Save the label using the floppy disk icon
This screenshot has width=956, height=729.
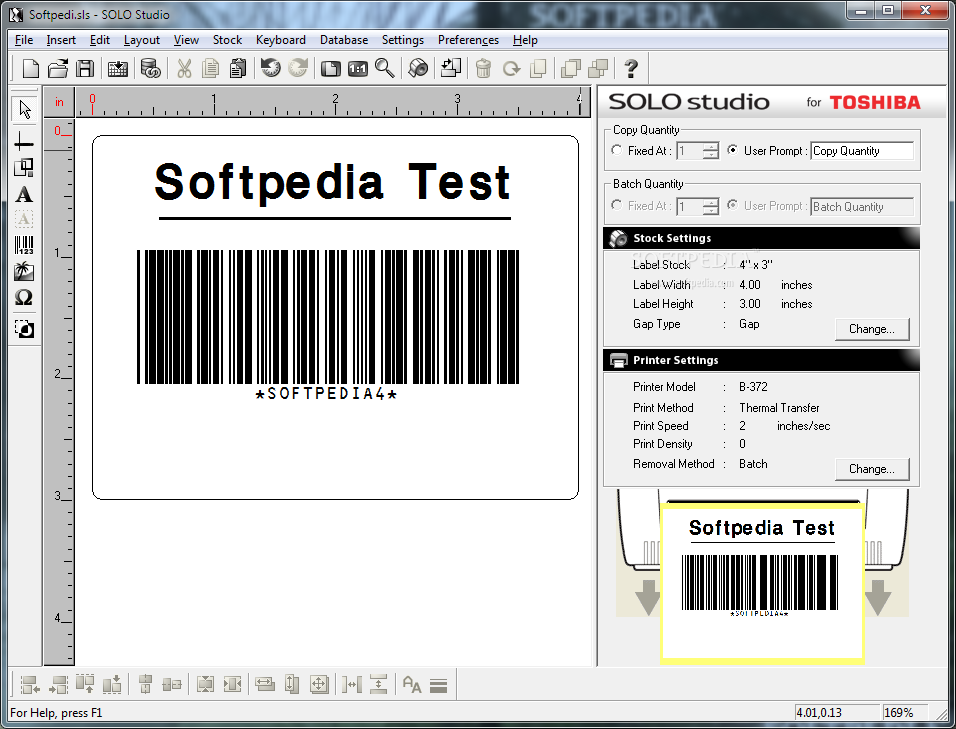(x=85, y=68)
